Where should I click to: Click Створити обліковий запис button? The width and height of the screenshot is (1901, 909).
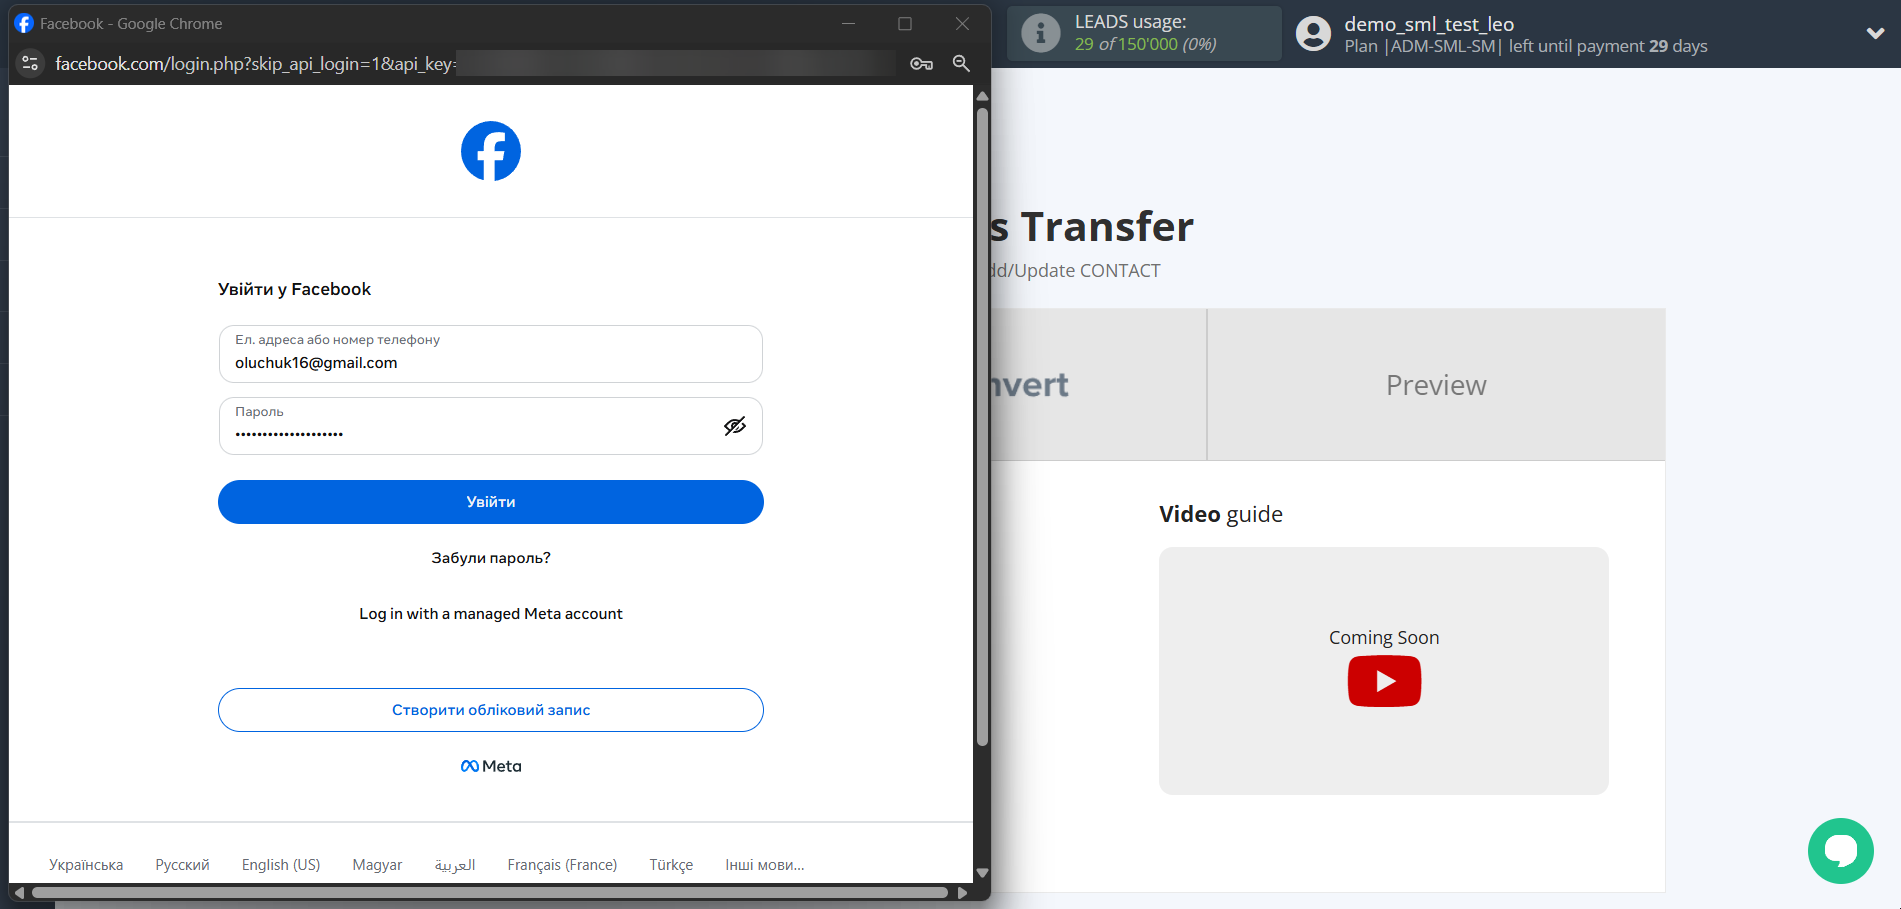491,710
